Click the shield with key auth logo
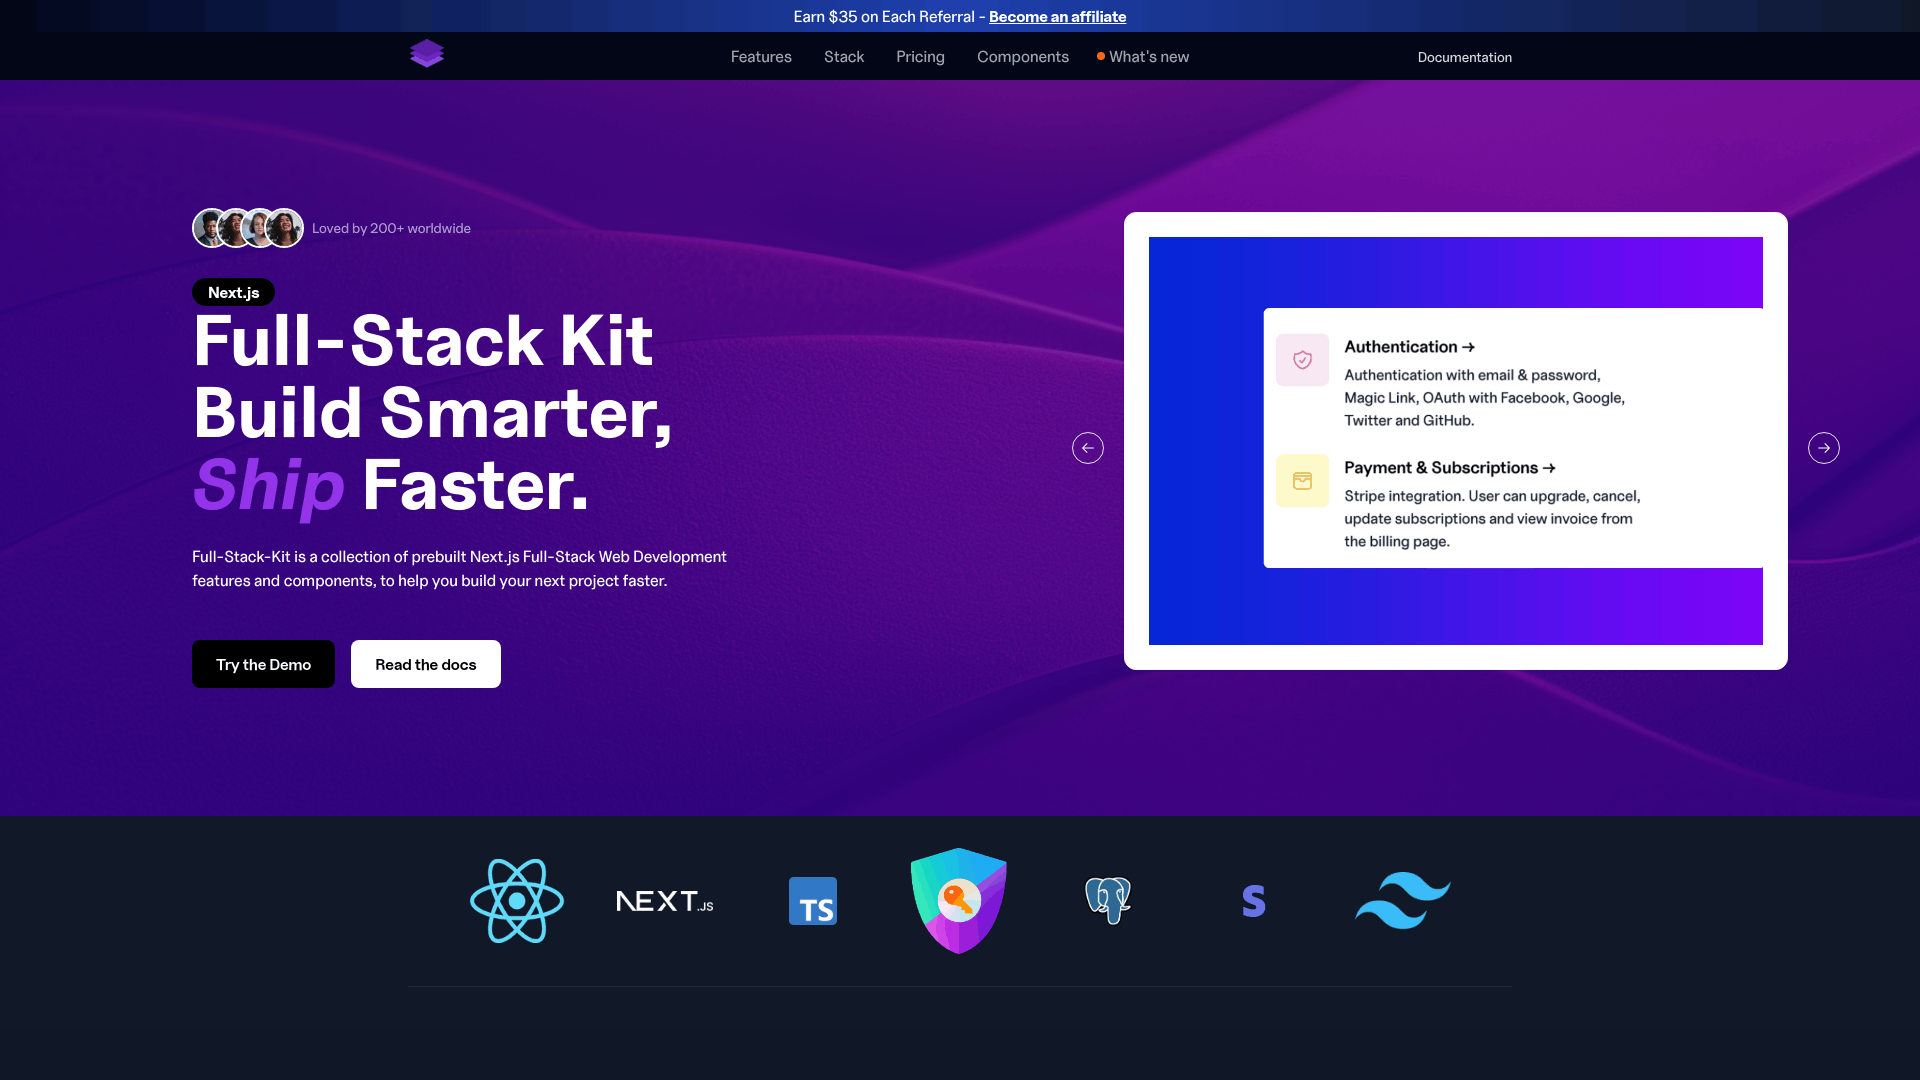The height and width of the screenshot is (1080, 1920). (959, 901)
